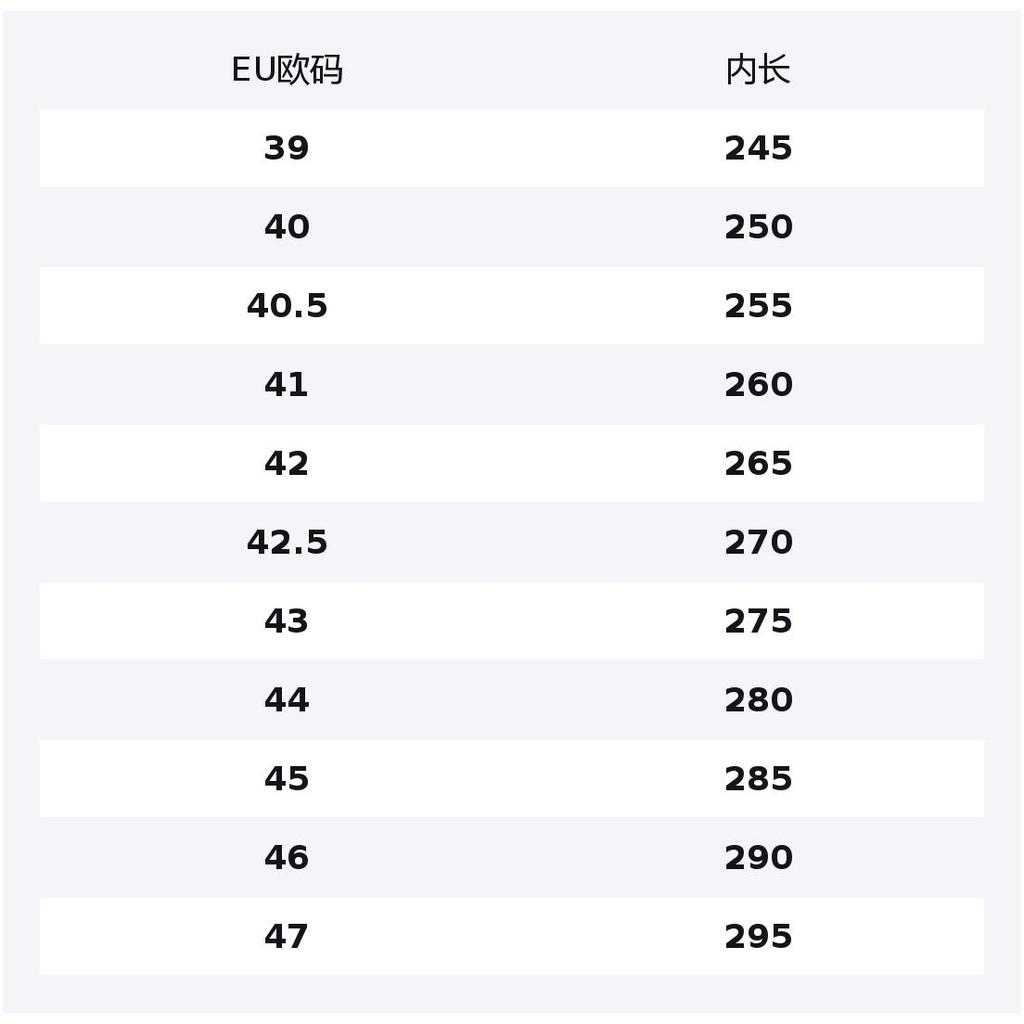Choose EU size 42 cell
This screenshot has width=1024, height=1024.
pyautogui.click(x=286, y=464)
